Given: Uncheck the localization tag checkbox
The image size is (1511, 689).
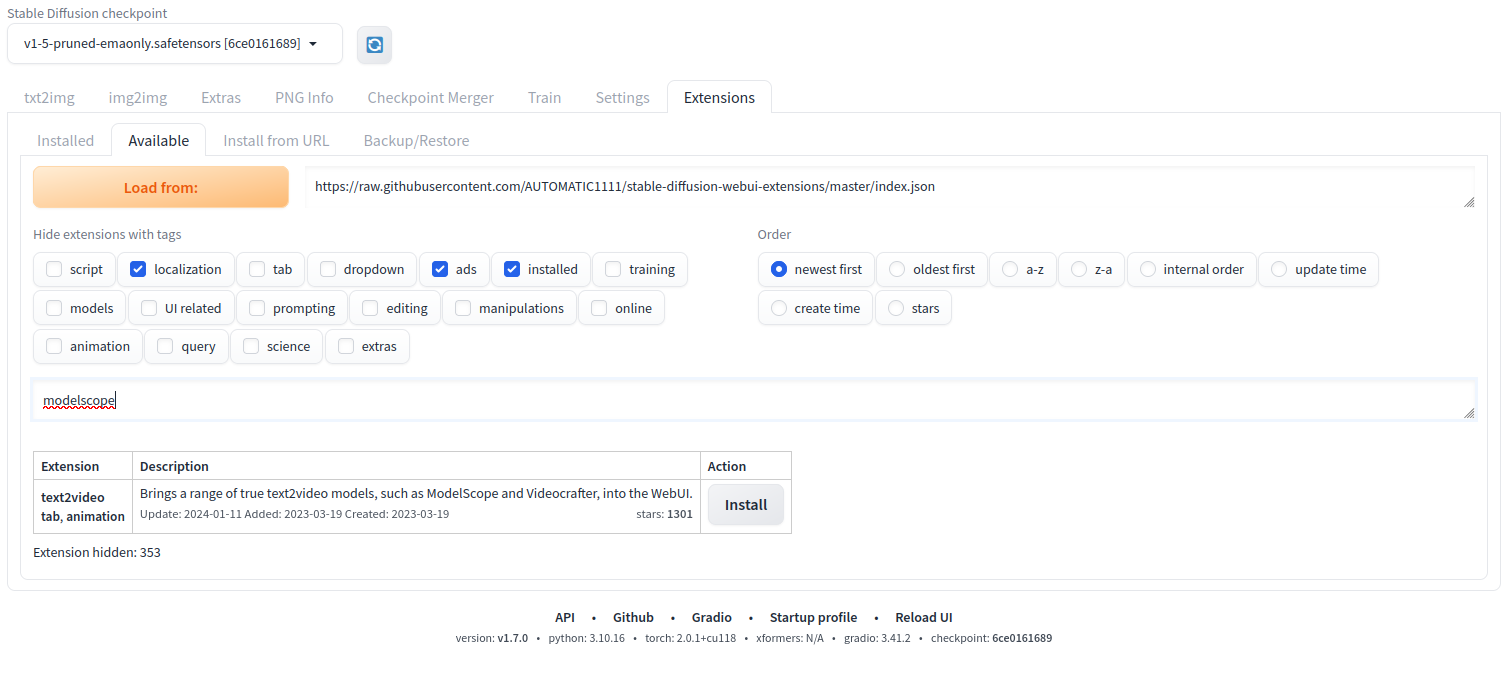Looking at the screenshot, I should [x=139, y=269].
